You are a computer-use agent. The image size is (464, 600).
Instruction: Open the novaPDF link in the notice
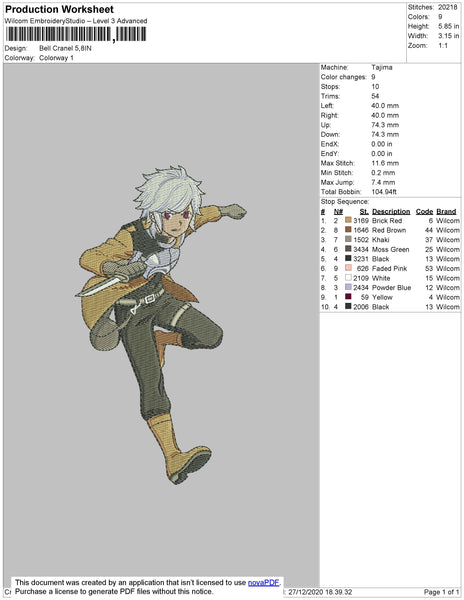(264, 582)
